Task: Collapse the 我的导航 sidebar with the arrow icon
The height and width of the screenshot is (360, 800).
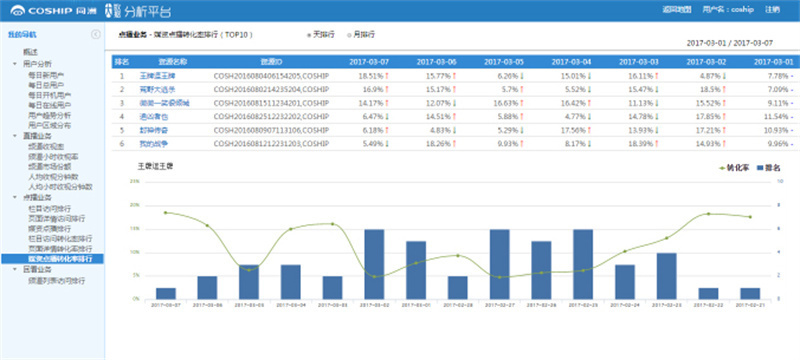Action: tap(95, 35)
